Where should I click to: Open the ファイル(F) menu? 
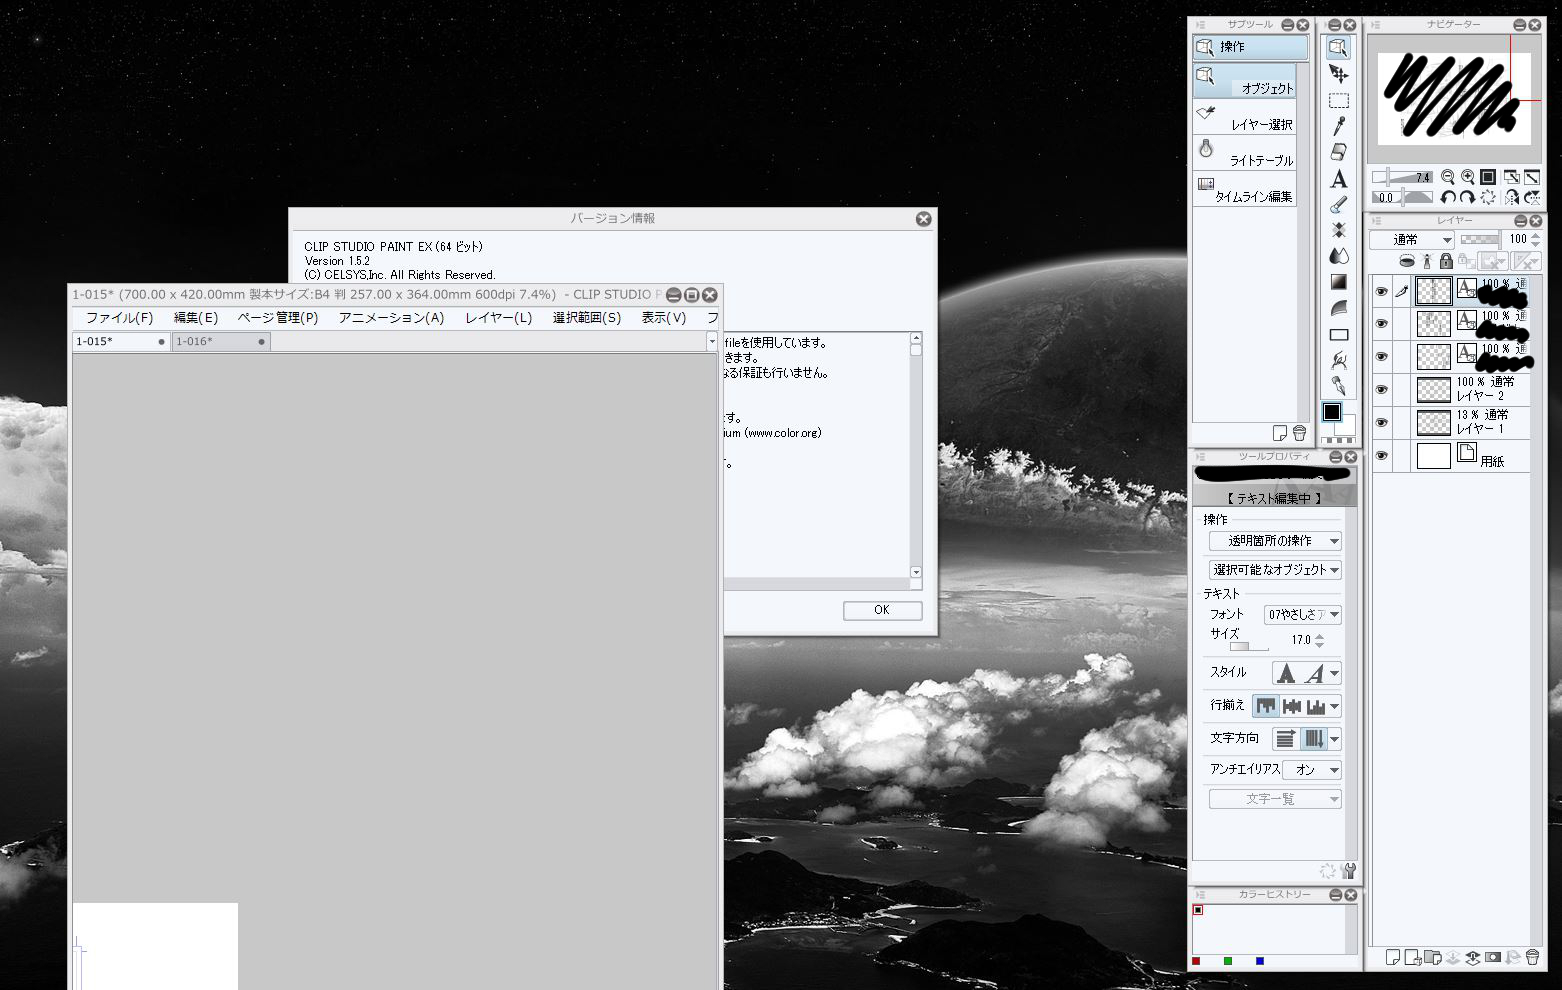[x=119, y=318]
